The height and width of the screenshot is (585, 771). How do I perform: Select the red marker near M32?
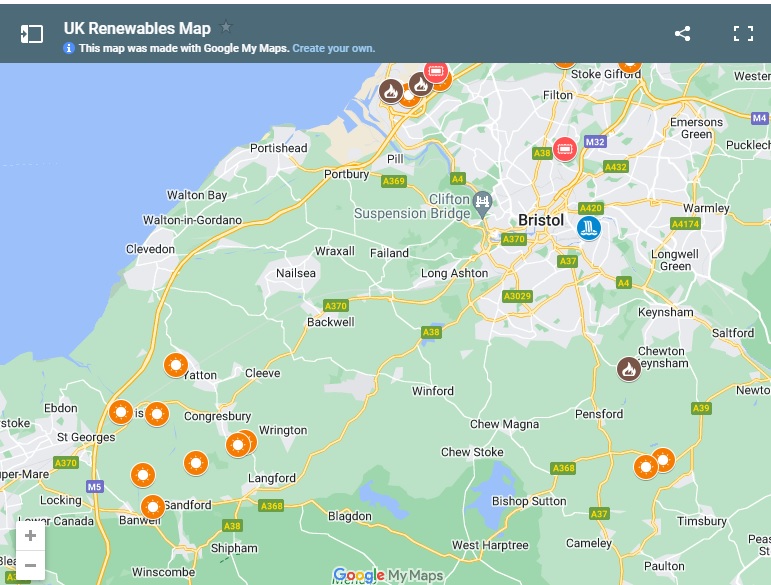(x=565, y=150)
